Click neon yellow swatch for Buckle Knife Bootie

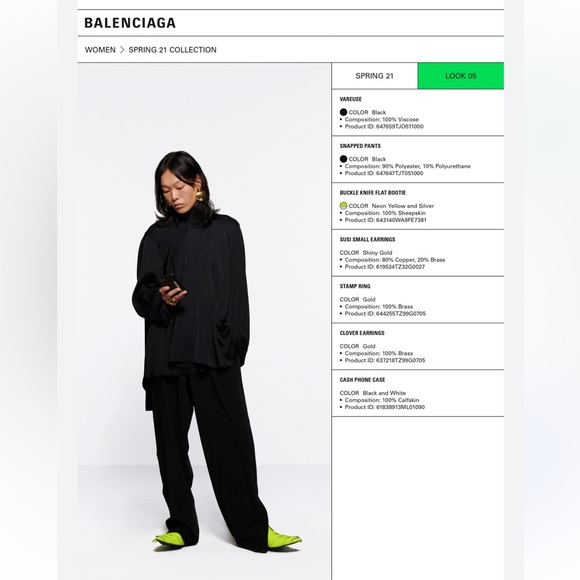click(x=343, y=206)
